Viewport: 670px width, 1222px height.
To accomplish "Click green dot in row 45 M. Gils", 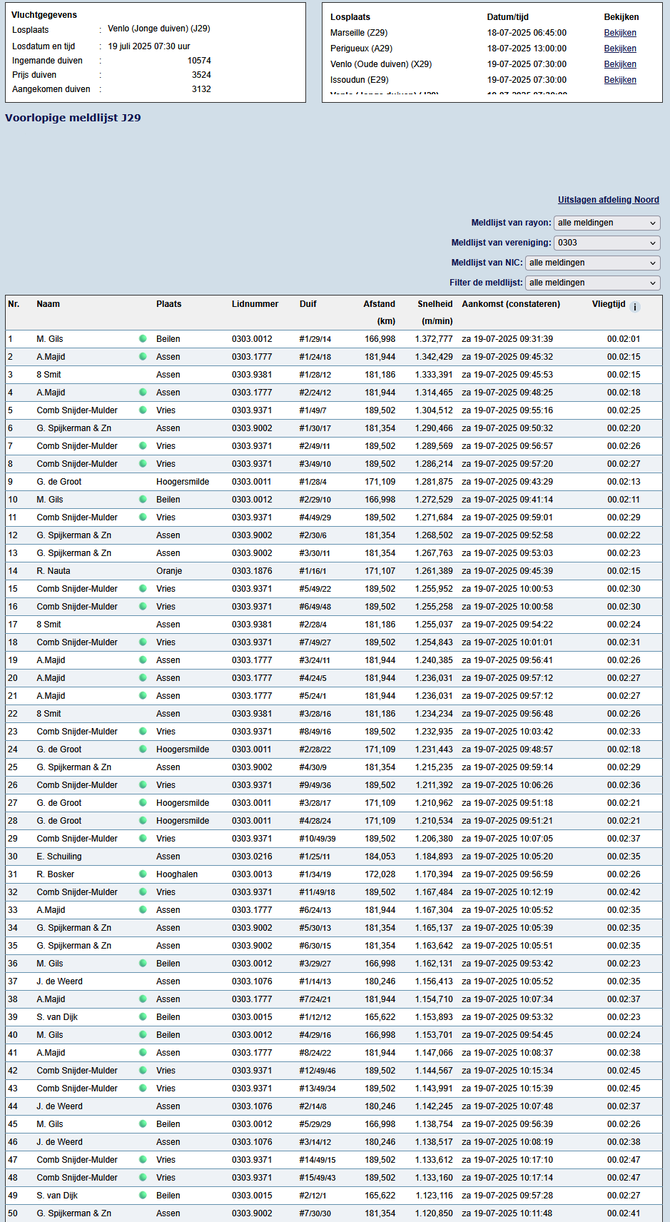I will (143, 1124).
